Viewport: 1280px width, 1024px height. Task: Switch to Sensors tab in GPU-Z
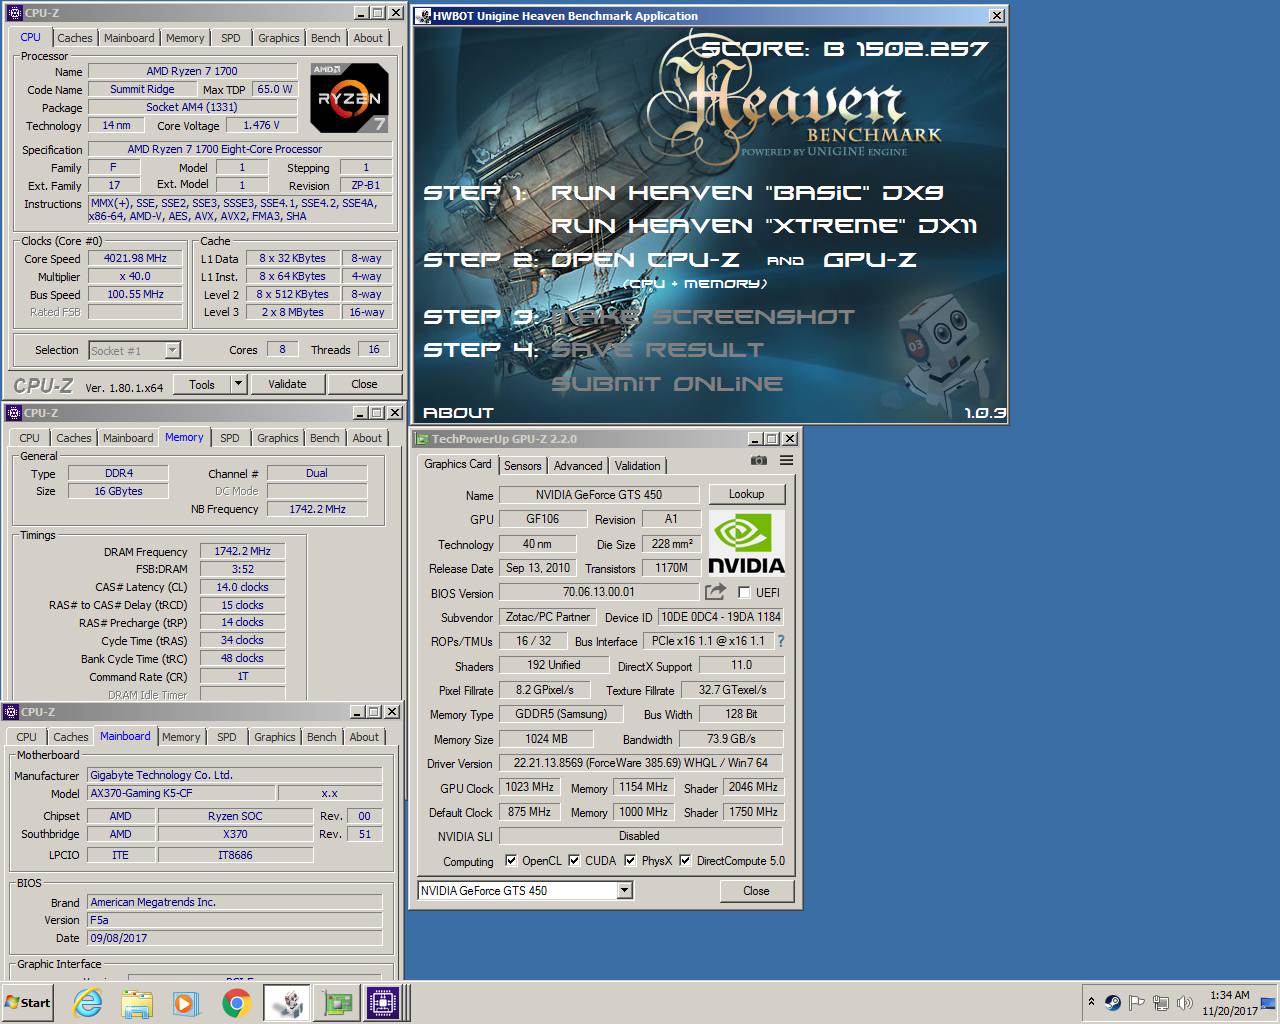pos(522,466)
